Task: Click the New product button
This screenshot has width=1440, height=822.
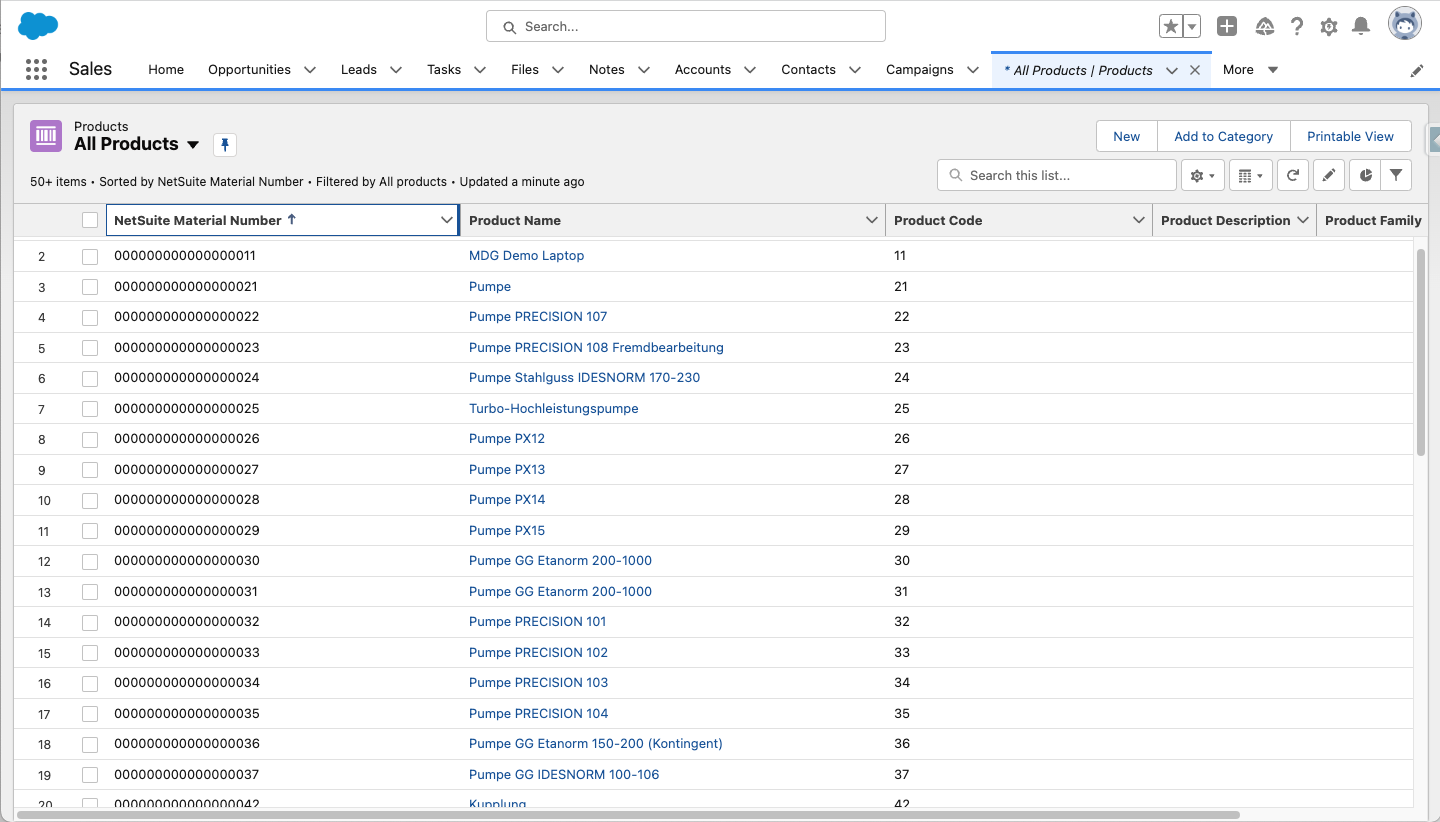Action: (x=1127, y=136)
